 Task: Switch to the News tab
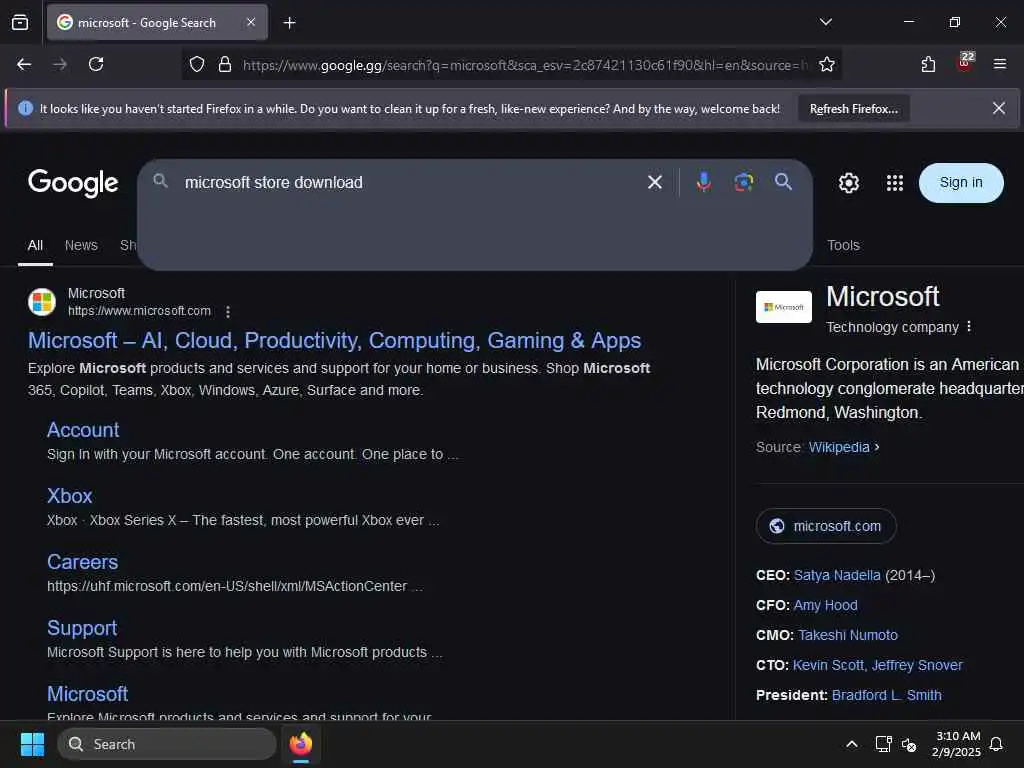coord(81,246)
